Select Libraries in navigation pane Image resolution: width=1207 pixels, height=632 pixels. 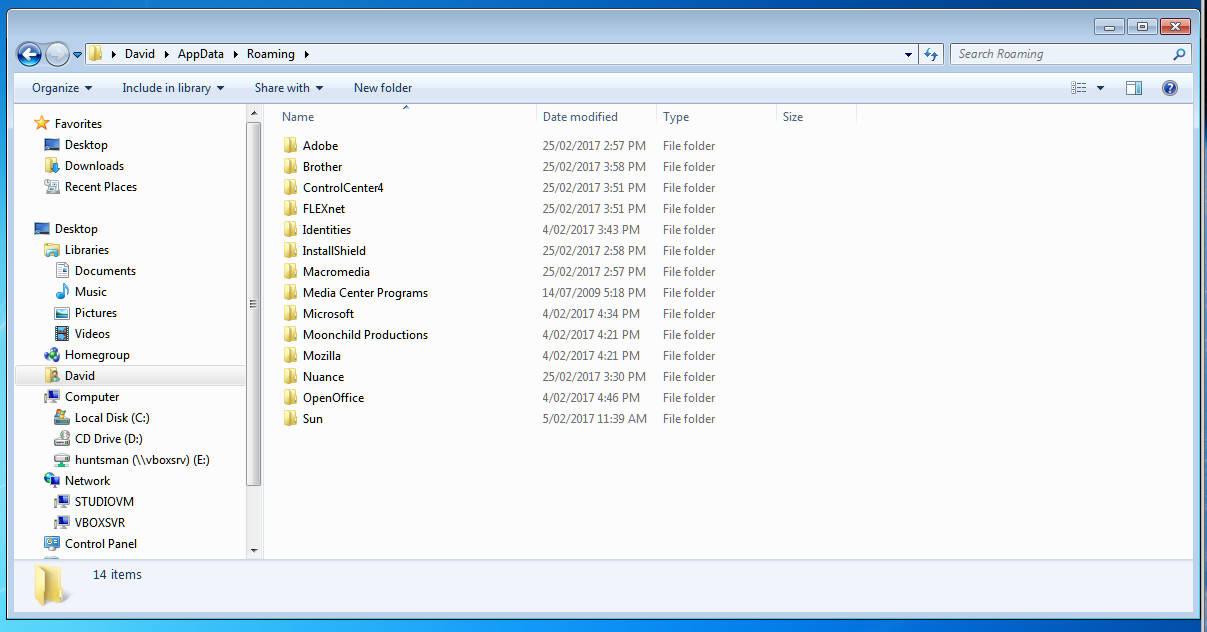(x=87, y=250)
